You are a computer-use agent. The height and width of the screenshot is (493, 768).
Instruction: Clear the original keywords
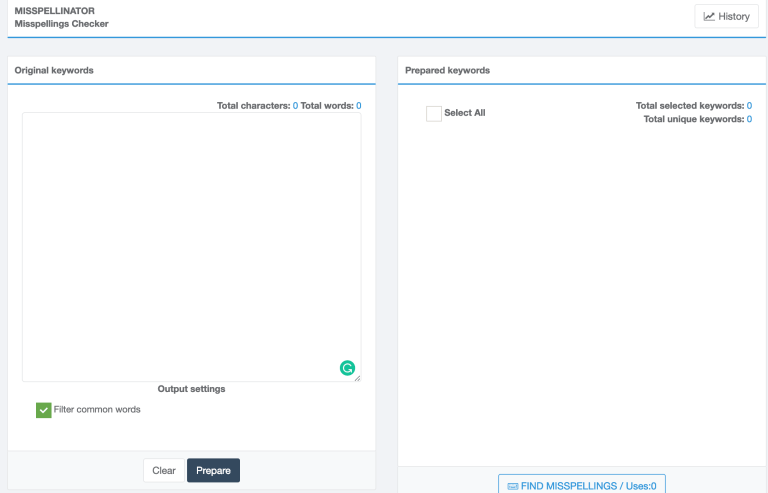[164, 470]
